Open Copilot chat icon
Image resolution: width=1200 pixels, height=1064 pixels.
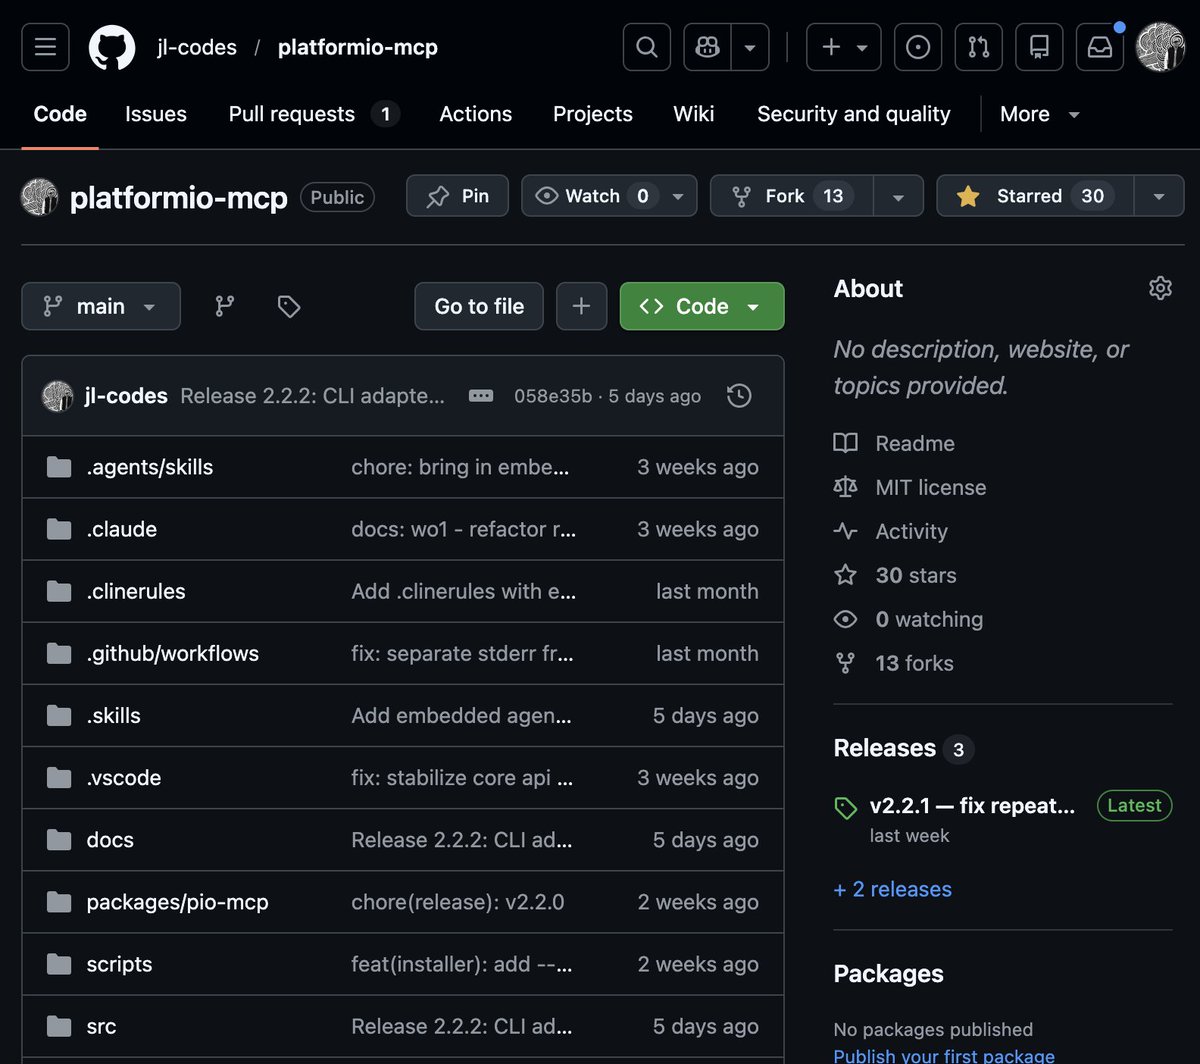[708, 47]
